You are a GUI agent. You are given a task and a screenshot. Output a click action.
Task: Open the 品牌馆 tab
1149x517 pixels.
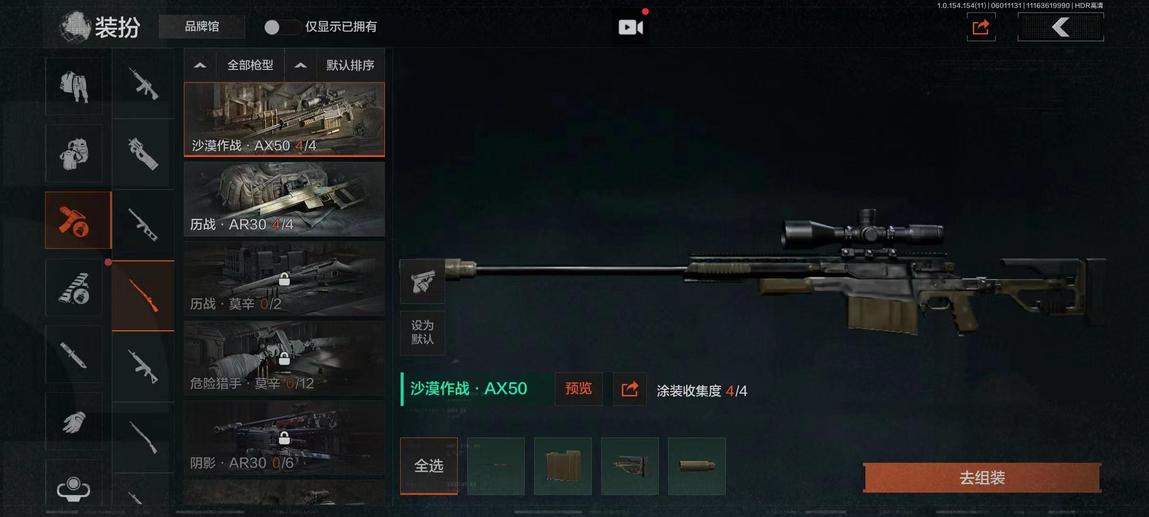202,27
